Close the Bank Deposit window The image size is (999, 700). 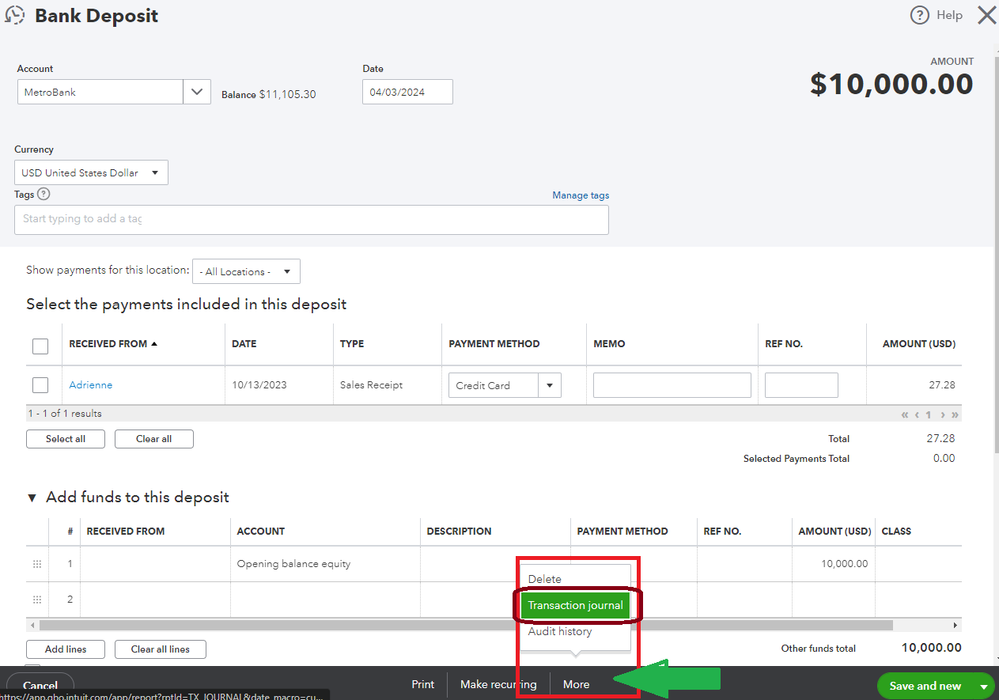[987, 15]
